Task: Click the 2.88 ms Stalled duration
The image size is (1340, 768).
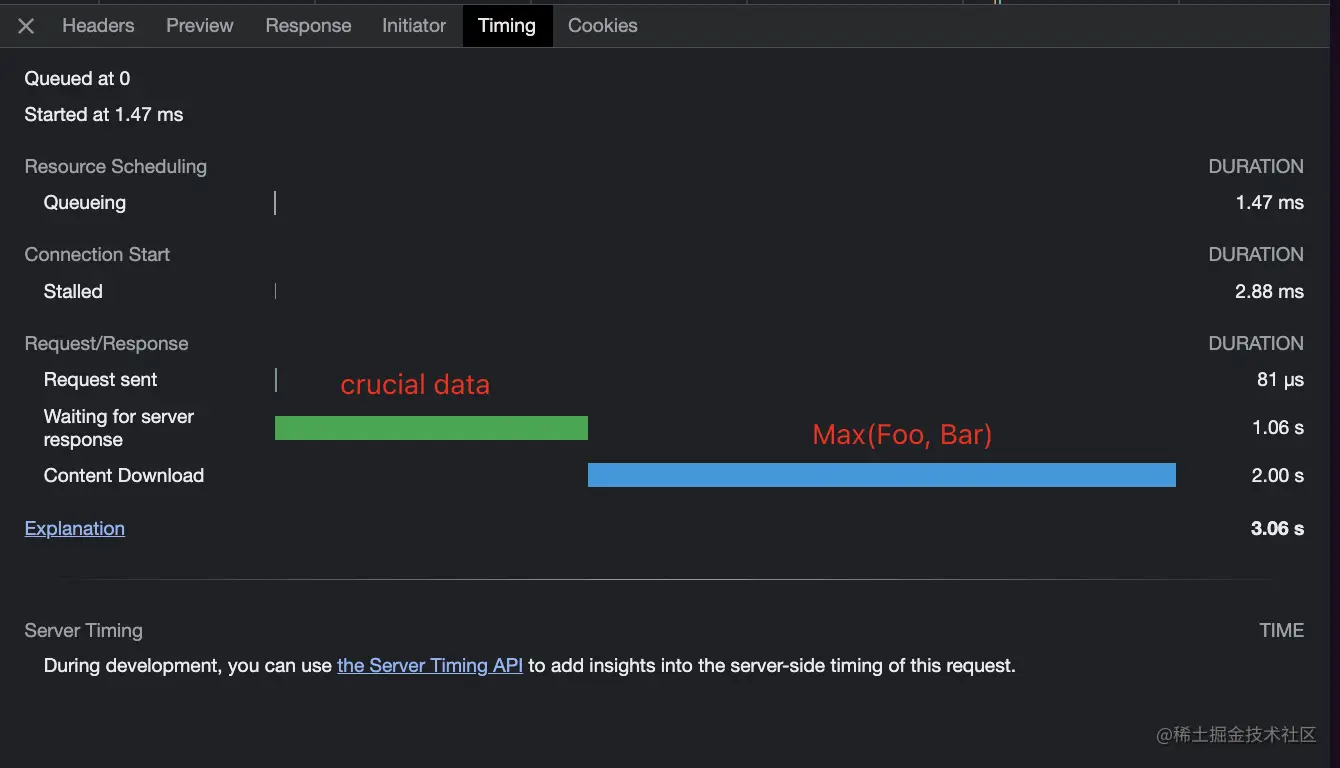Action: [x=1269, y=292]
